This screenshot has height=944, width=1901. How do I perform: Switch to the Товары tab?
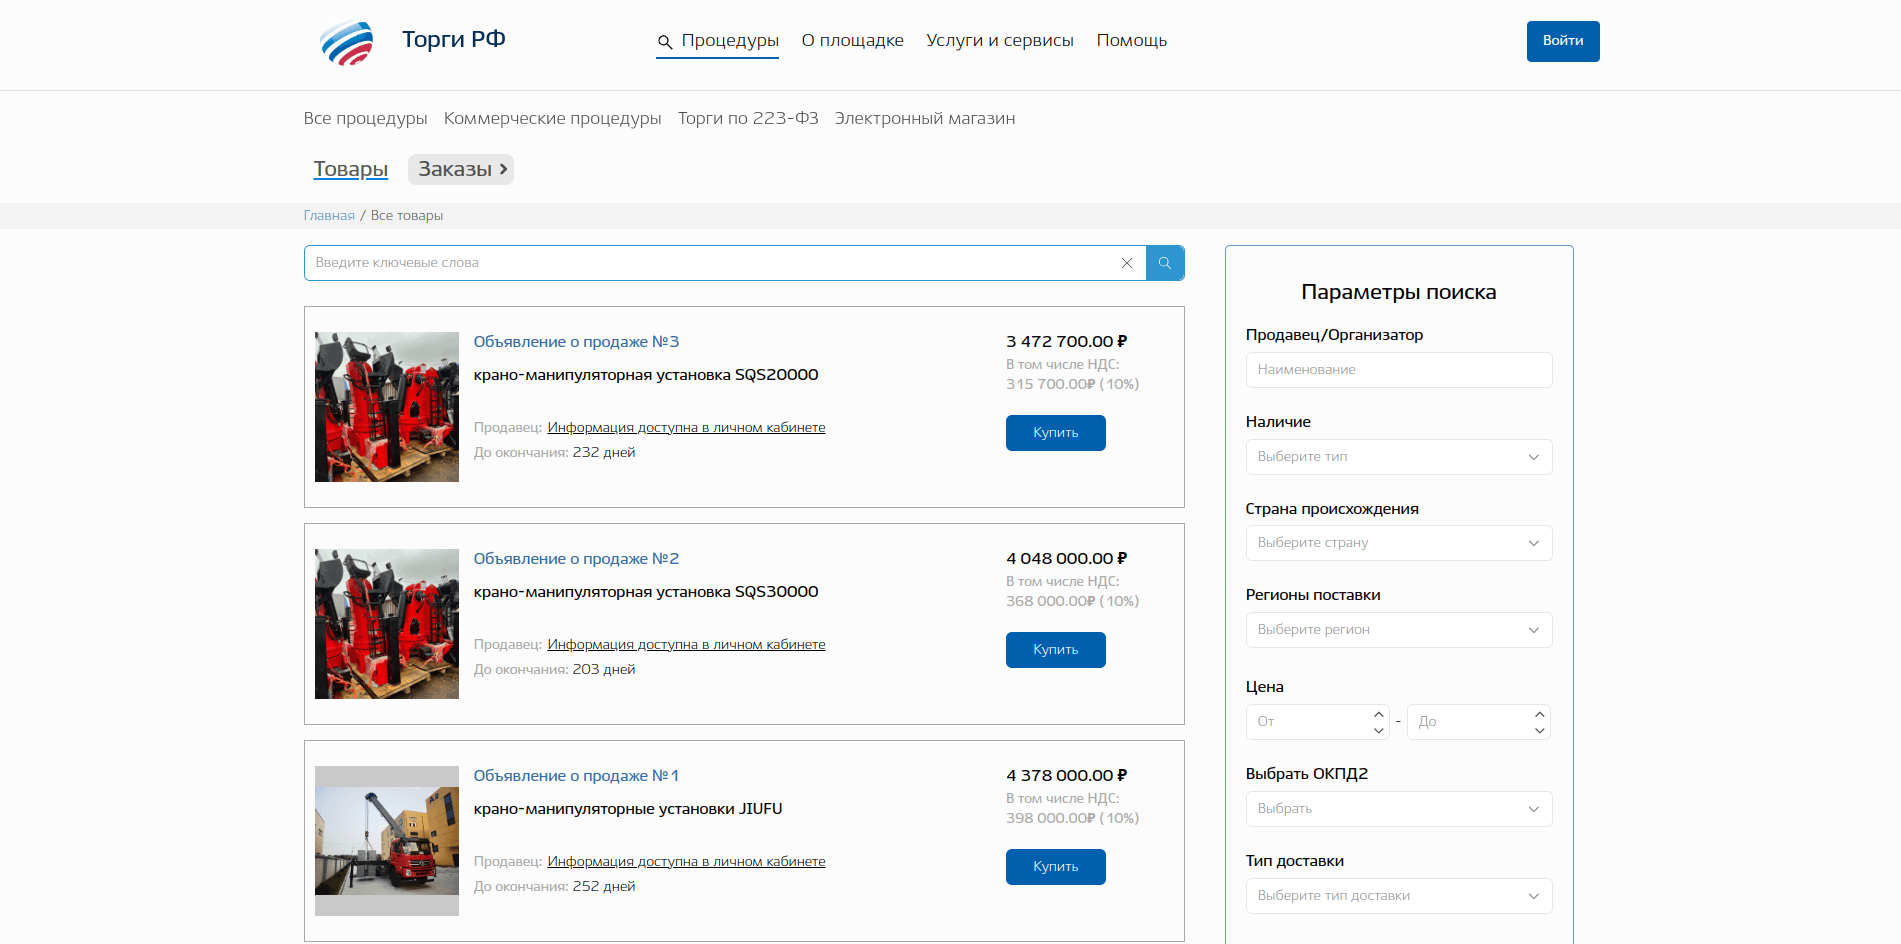point(351,169)
